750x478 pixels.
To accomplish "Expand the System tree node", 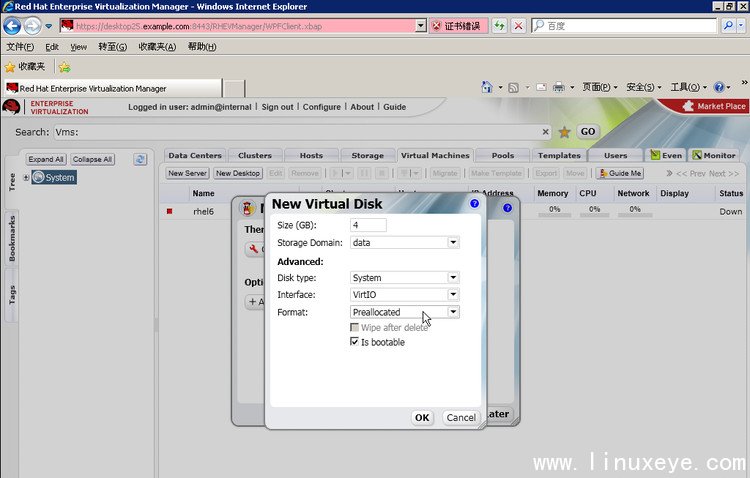I will (x=26, y=178).
